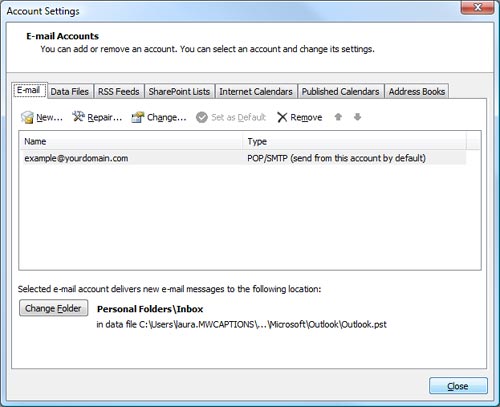Go to the Internet Calendars tab

point(256,91)
